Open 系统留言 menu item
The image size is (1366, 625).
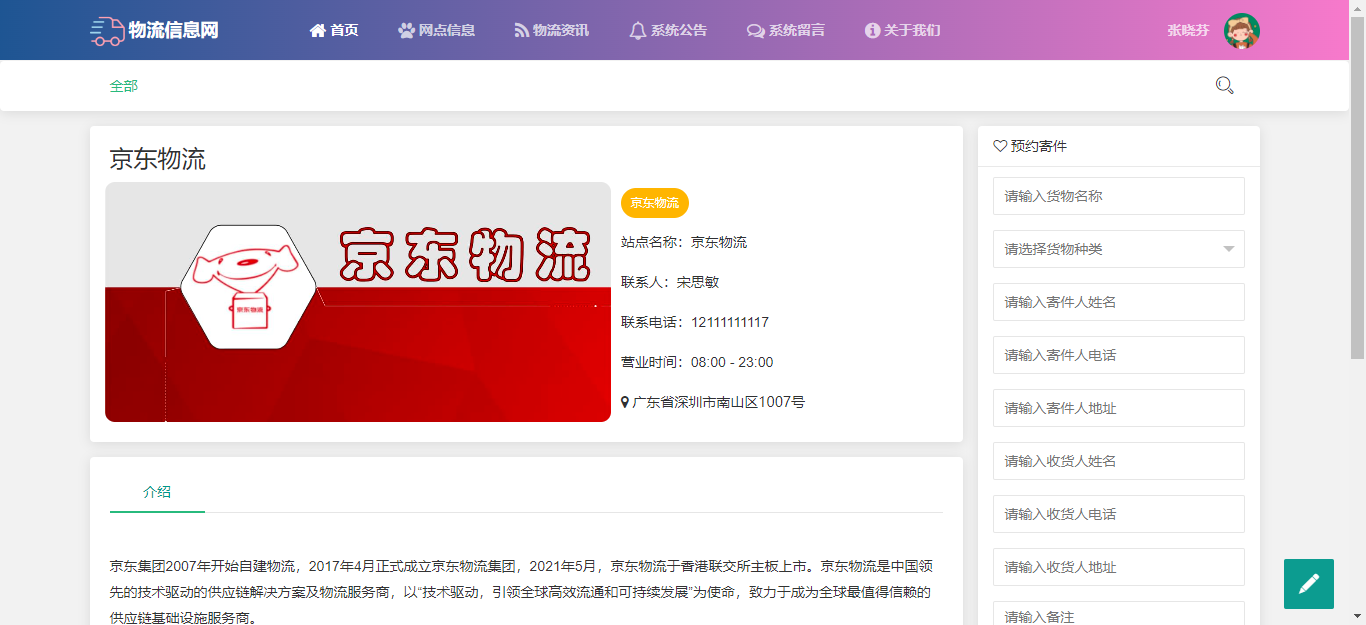[797, 31]
